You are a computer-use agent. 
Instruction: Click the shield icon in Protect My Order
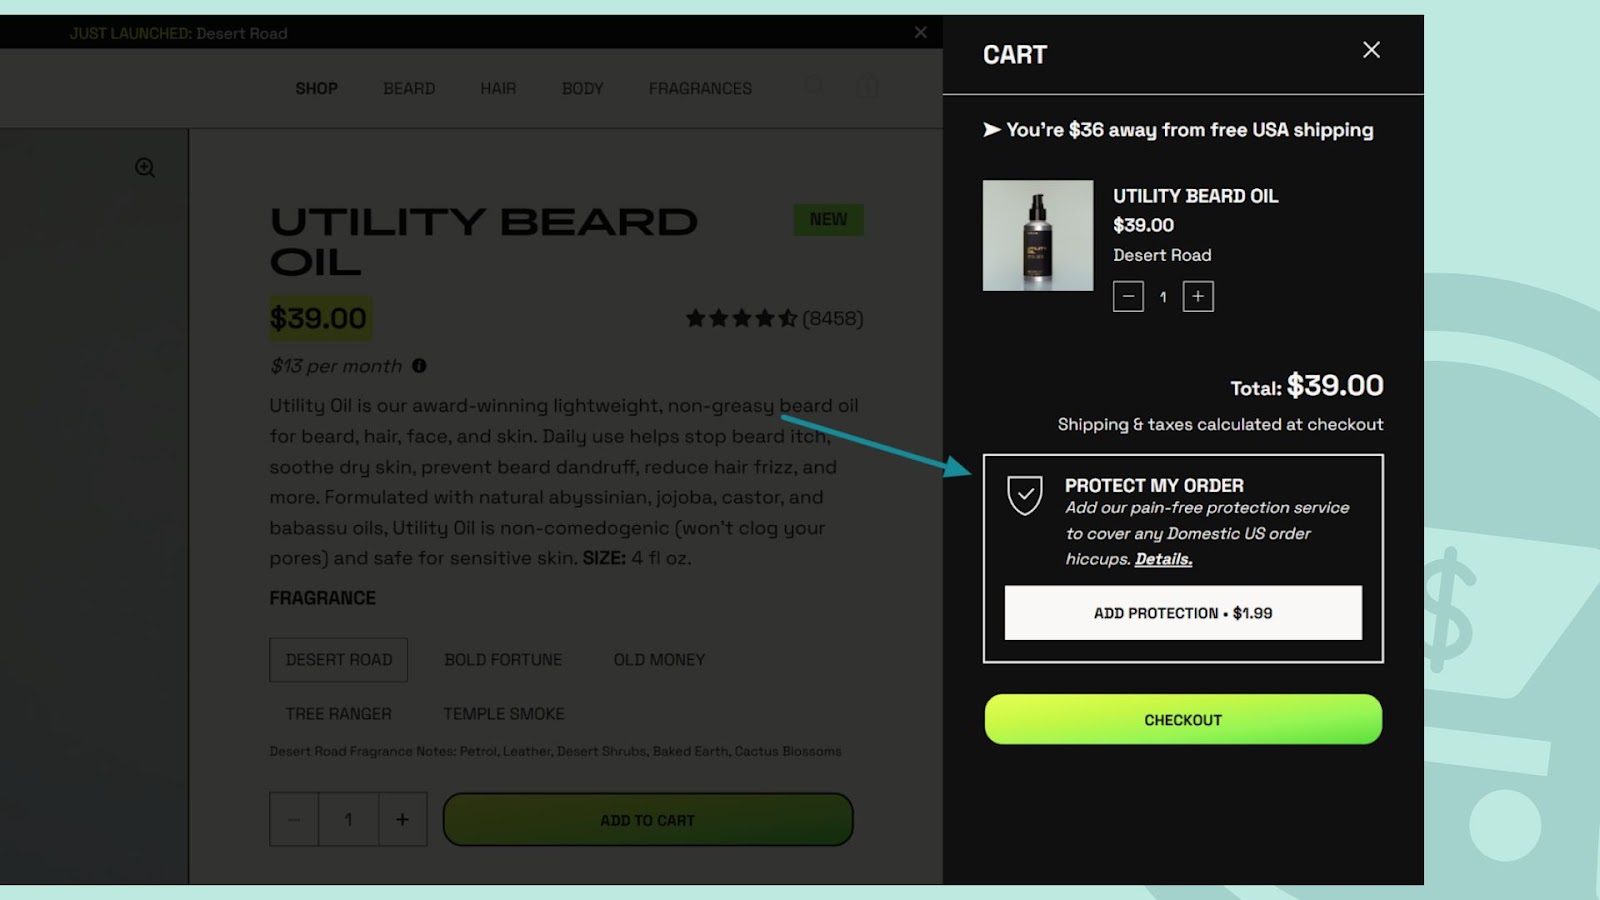click(x=1025, y=495)
